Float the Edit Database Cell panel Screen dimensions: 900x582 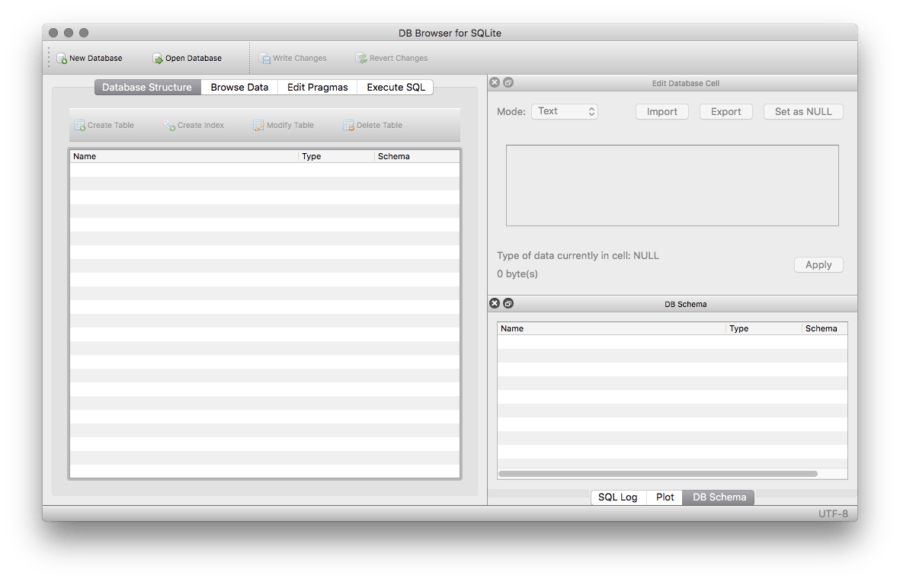(x=509, y=83)
